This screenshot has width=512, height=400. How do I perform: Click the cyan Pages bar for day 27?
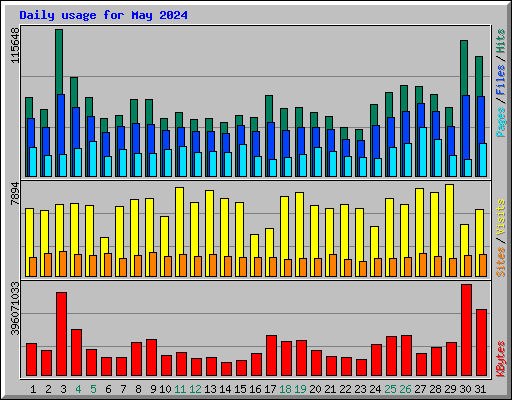coord(423,152)
